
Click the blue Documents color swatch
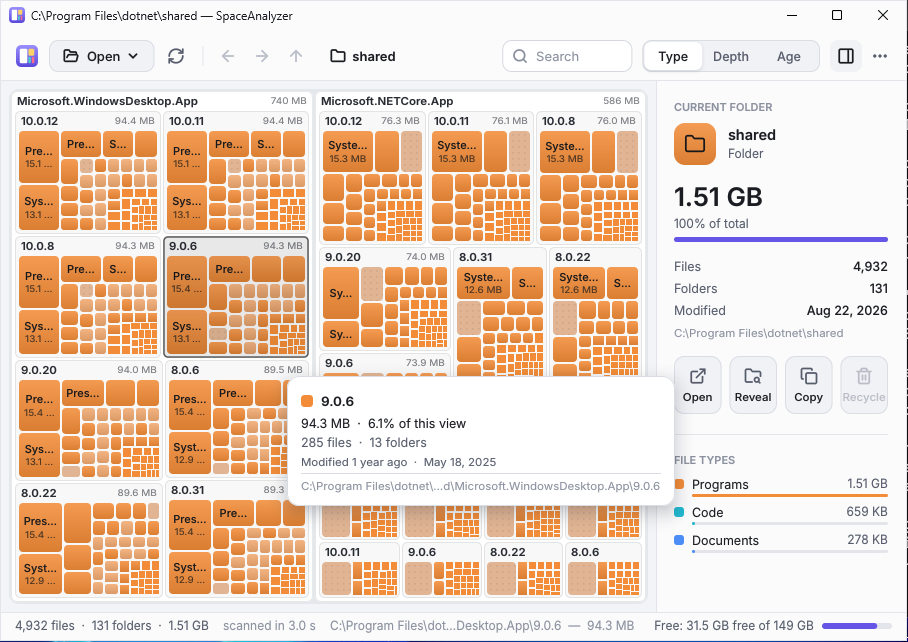tap(679, 540)
